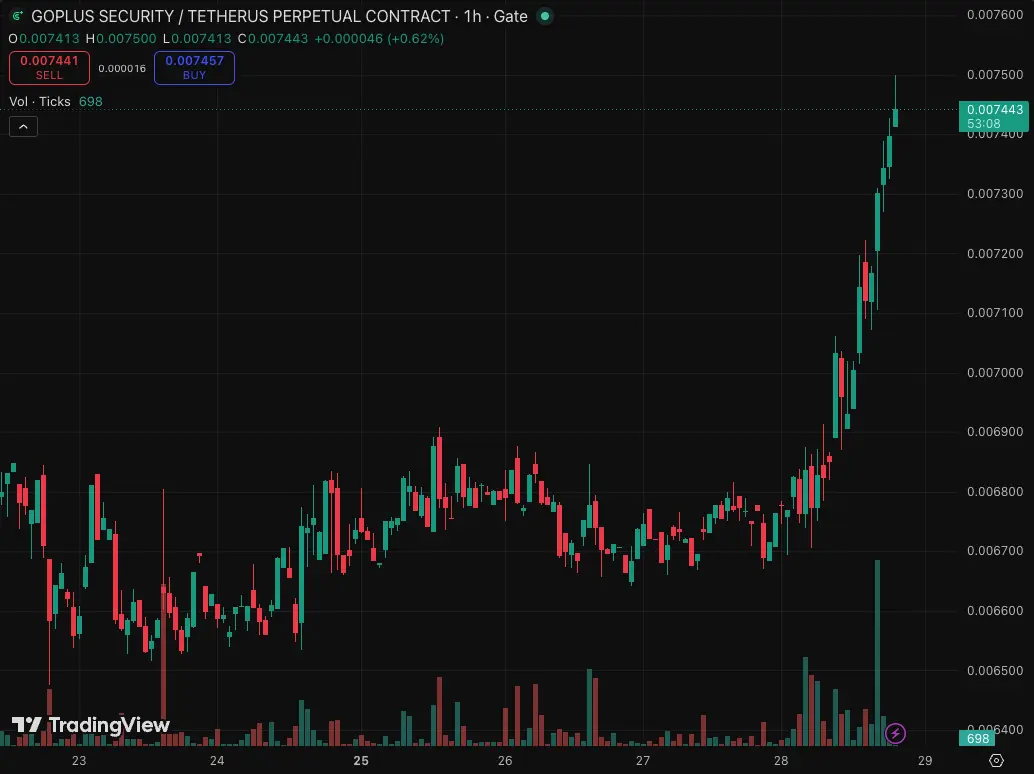This screenshot has height=774, width=1034.
Task: Click the 0.007200 price scale label
Action: (995, 254)
